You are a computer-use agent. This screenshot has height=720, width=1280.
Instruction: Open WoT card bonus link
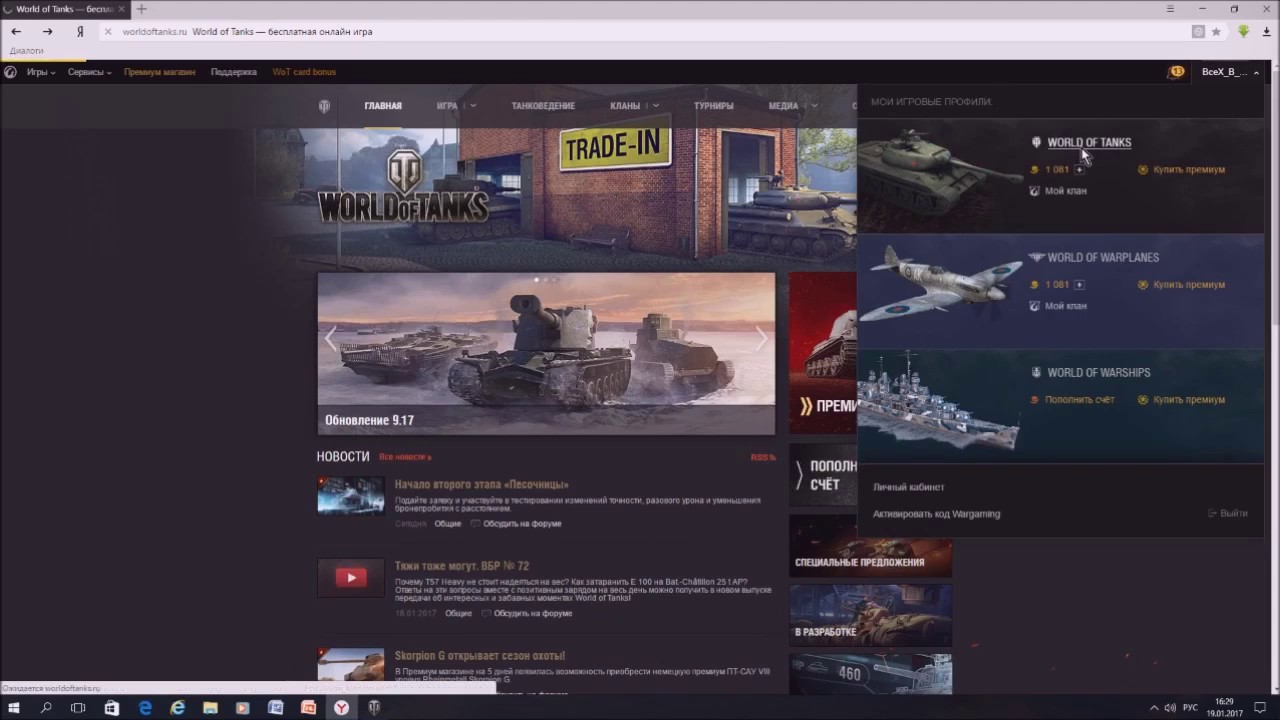[304, 72]
